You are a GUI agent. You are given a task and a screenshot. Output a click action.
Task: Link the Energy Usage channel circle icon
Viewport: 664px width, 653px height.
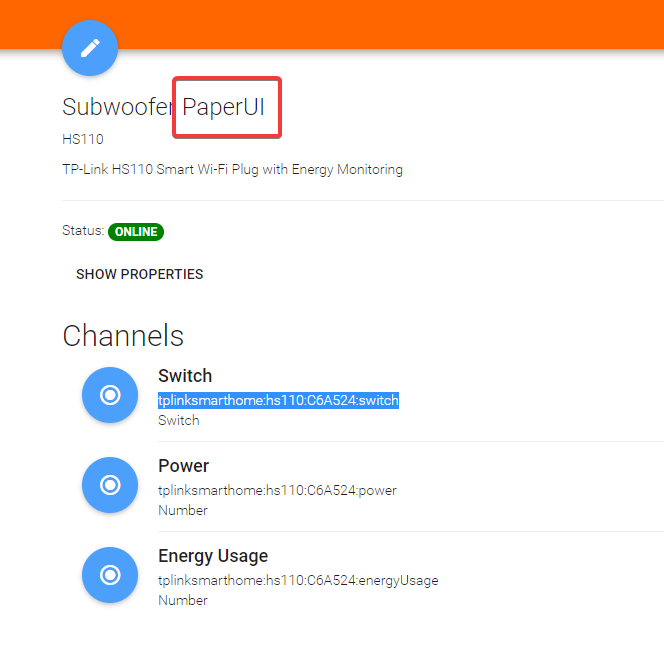coord(110,575)
